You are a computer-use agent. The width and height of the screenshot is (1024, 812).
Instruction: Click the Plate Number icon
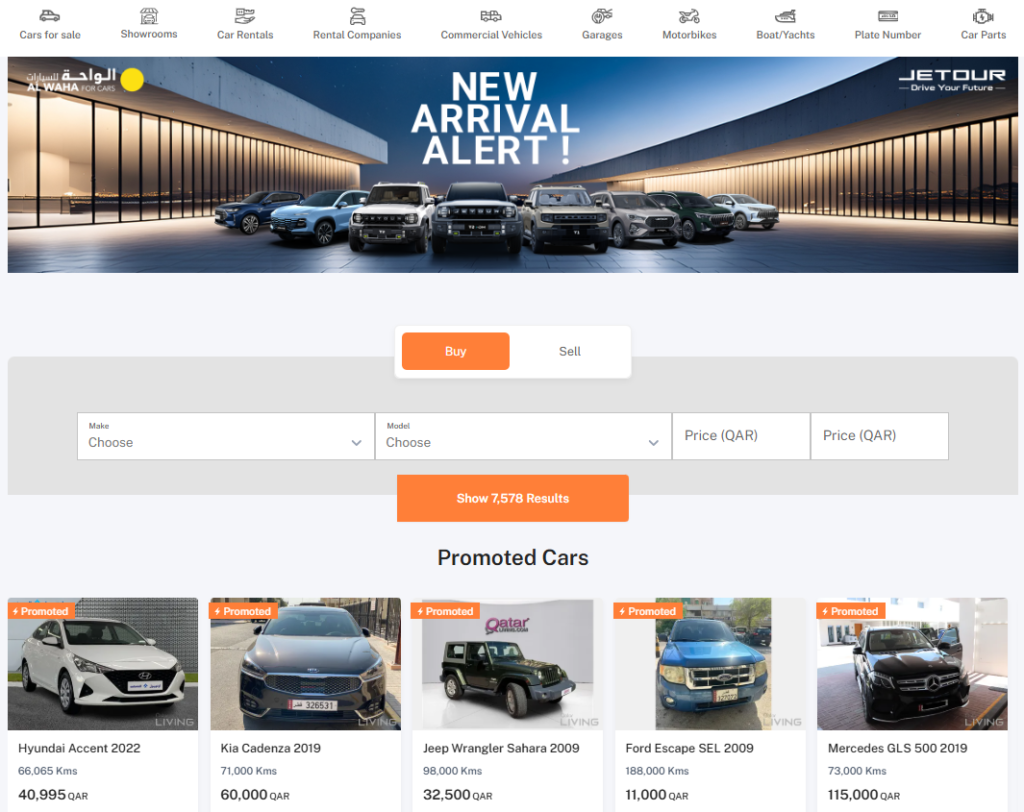(x=888, y=16)
